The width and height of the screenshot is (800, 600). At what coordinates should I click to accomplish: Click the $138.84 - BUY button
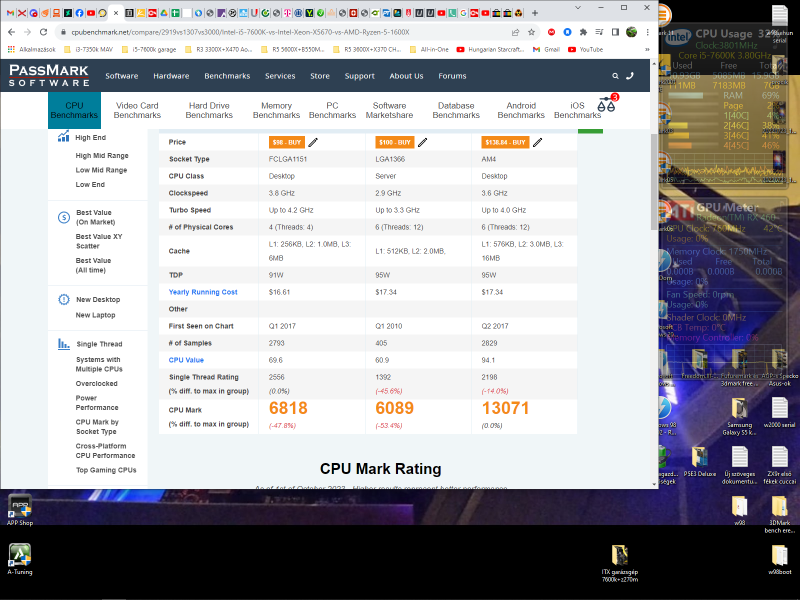505,142
